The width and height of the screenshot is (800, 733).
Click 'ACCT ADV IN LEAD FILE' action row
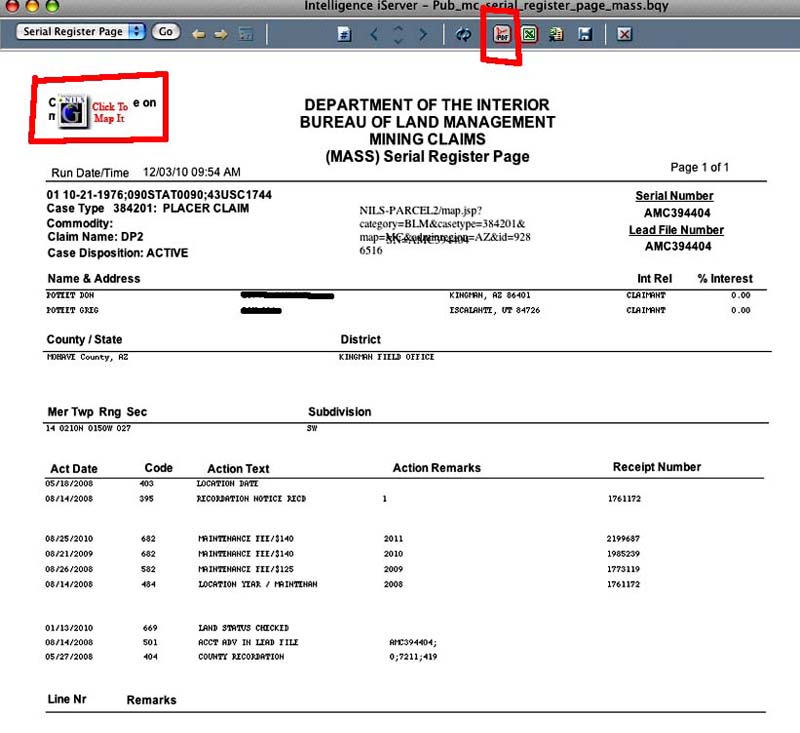click(x=248, y=643)
